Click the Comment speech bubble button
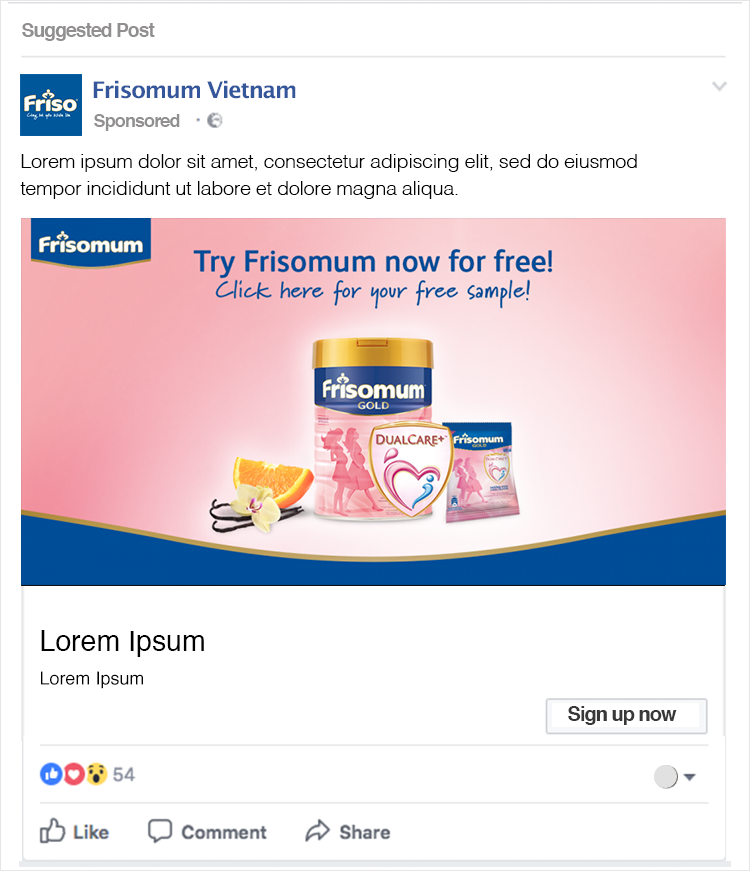The width and height of the screenshot is (750, 871). click(x=207, y=832)
